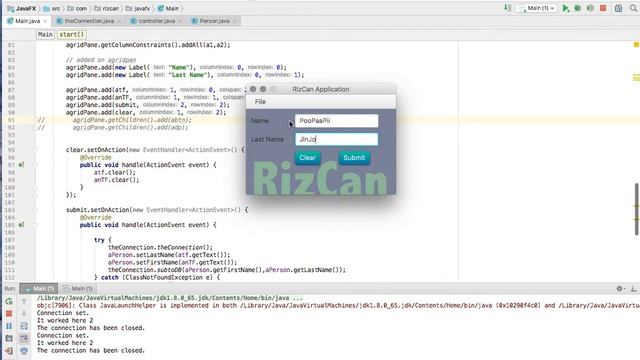Collapse code fold at line 95
Viewport: 640px width, 360px height.
pos(35,150)
